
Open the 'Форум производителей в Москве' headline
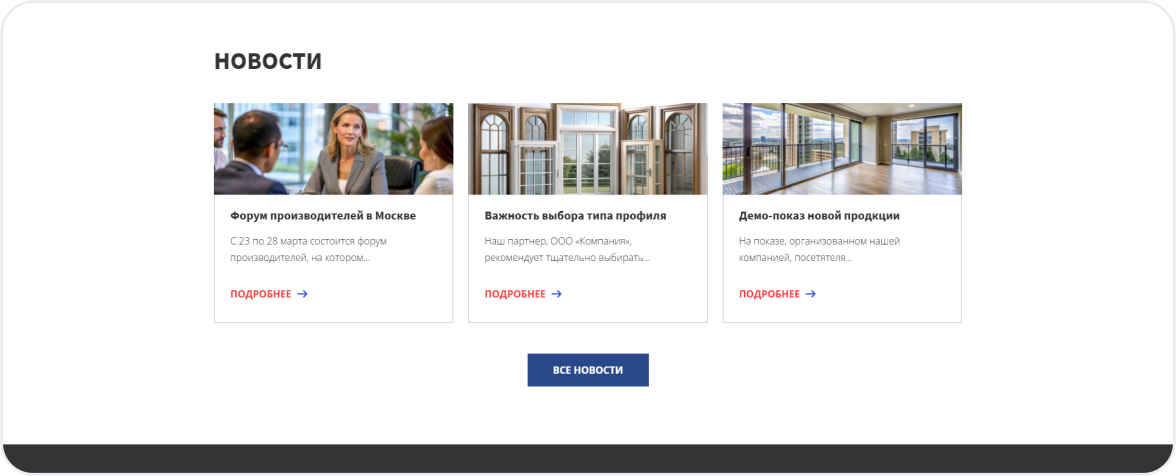pos(322,216)
